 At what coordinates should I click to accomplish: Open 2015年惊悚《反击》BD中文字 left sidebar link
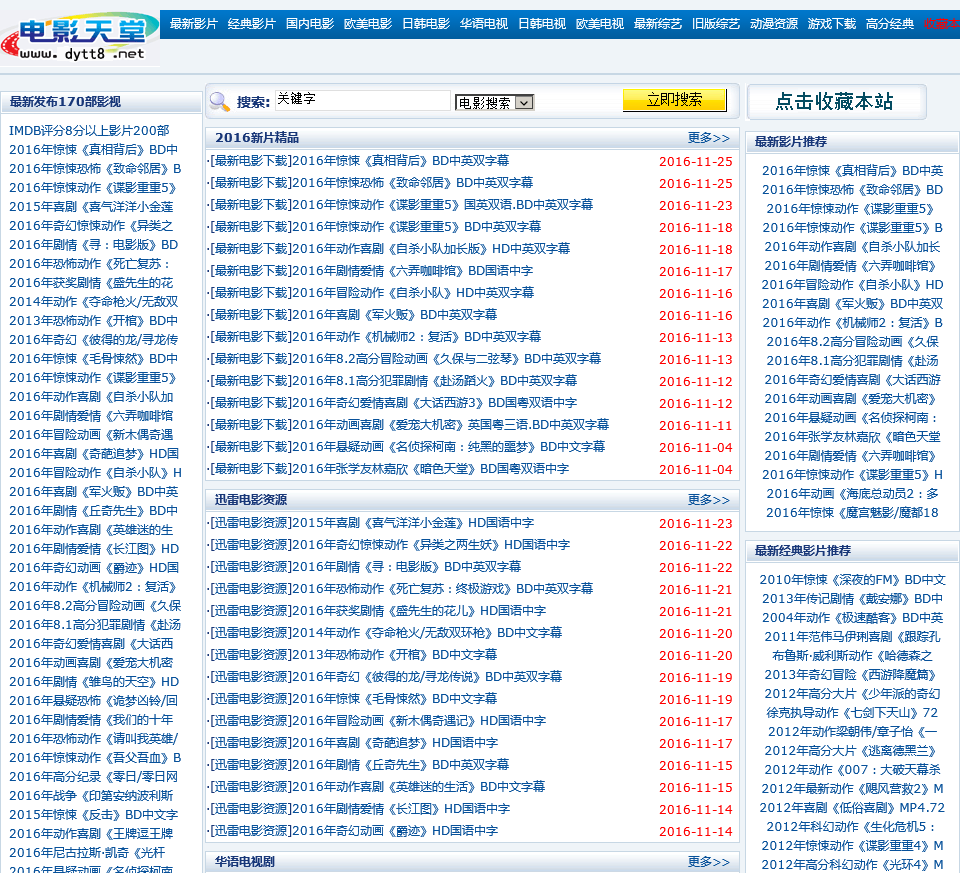point(93,815)
